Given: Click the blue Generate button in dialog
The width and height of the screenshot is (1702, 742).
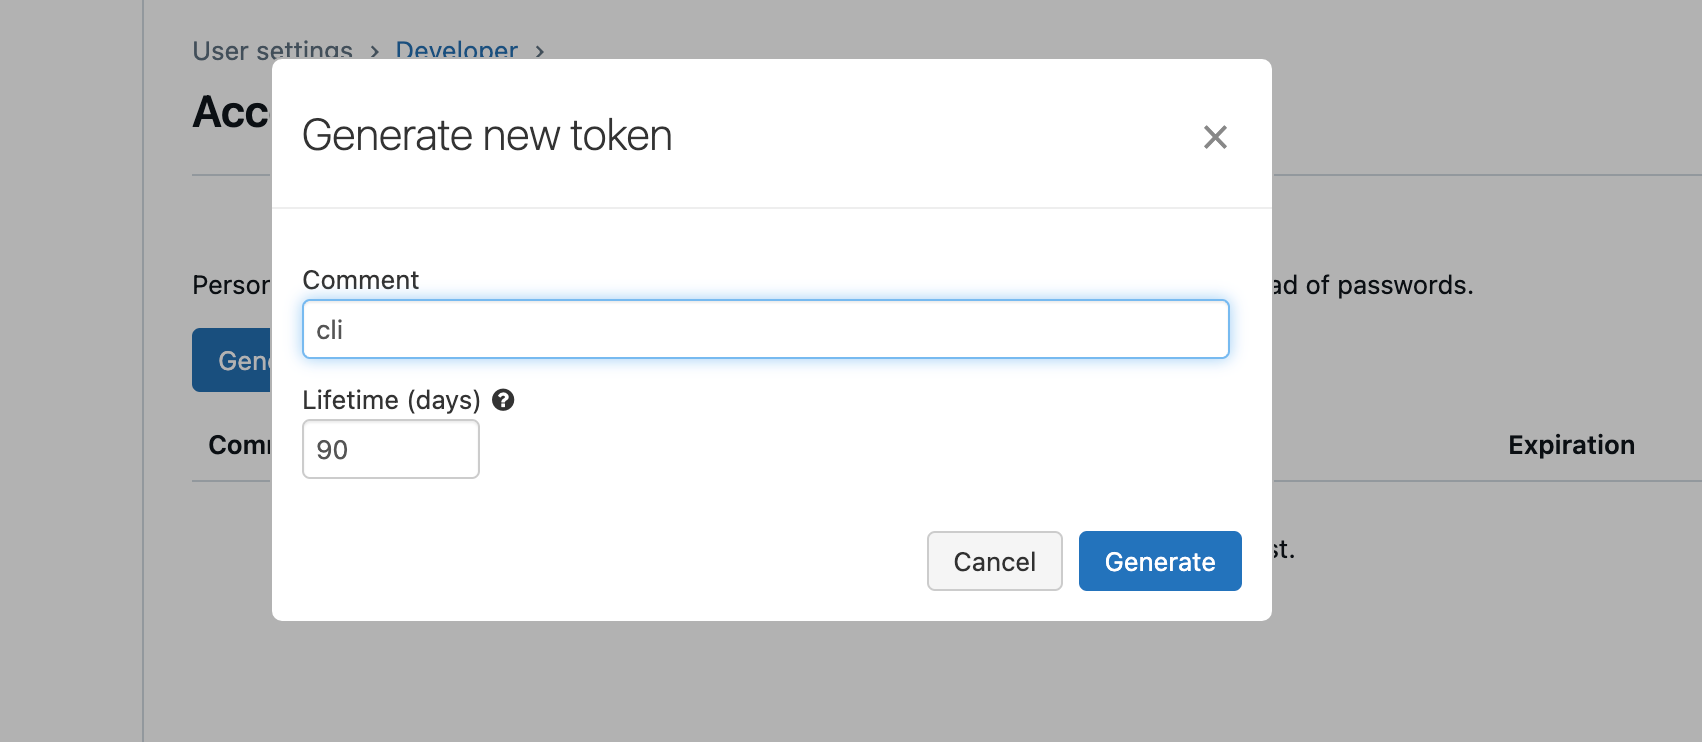Looking at the screenshot, I should (x=1160, y=561).
